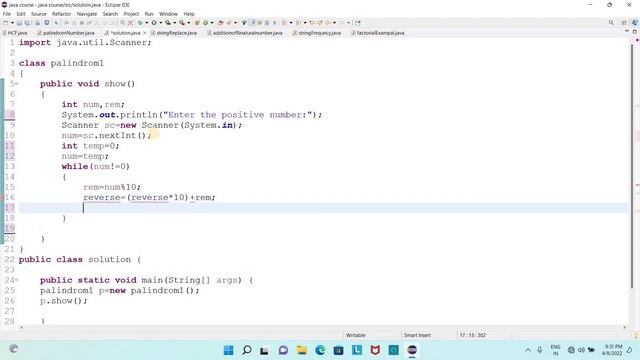The height and width of the screenshot is (360, 640).
Task: Open the Window menu
Action: coord(168,14)
